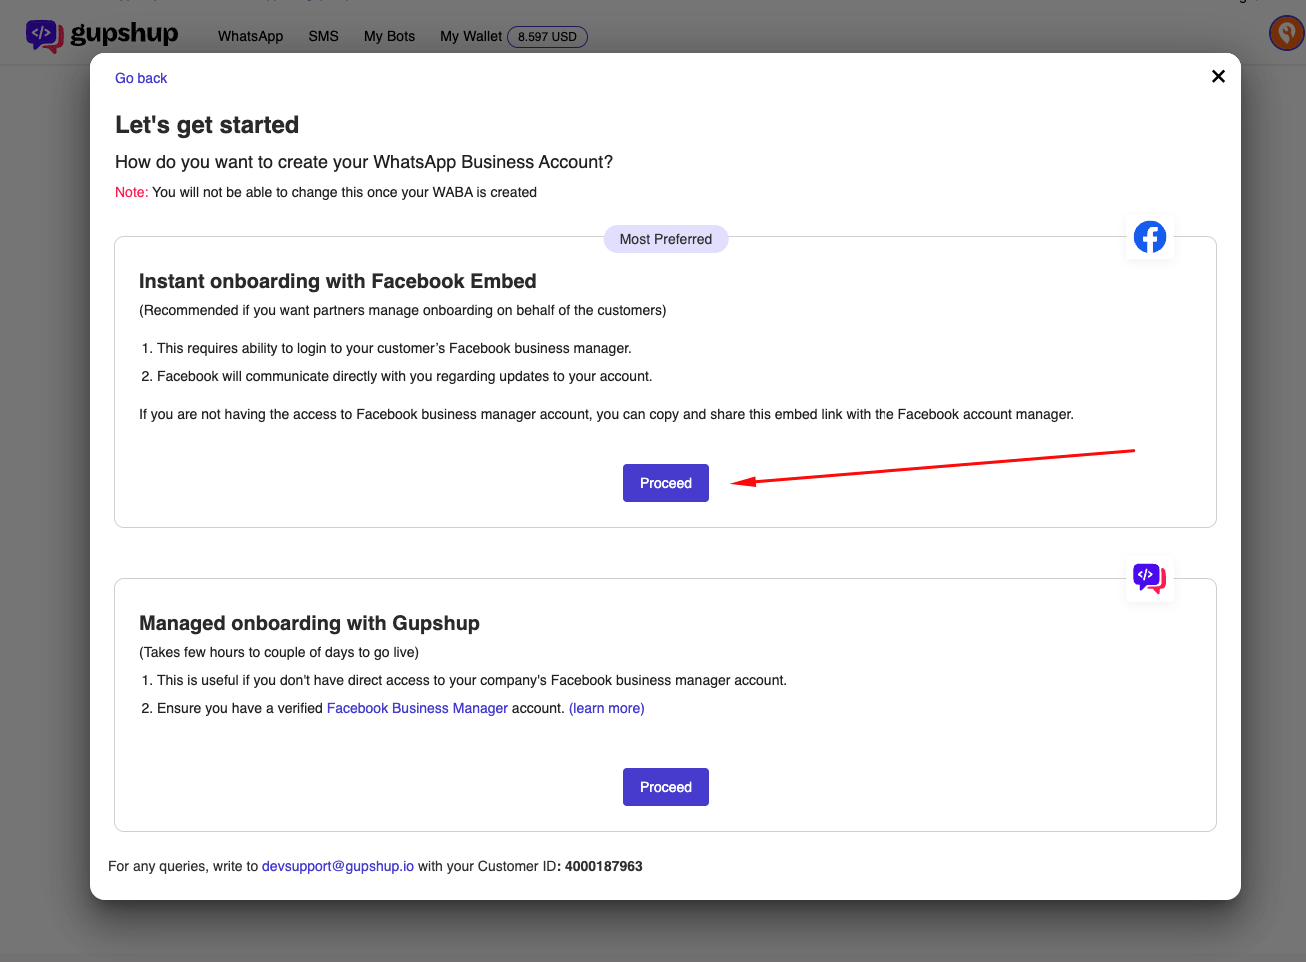
Task: Click the Gupshup logo in the header
Action: point(102,35)
